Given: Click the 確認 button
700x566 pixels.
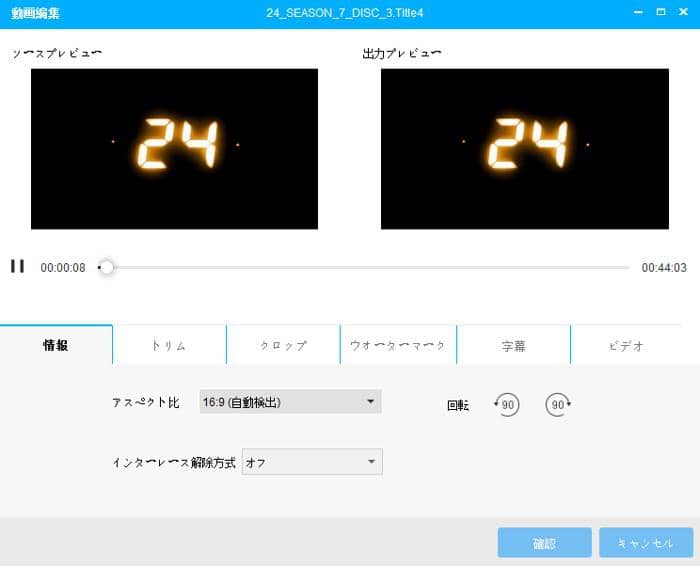Looking at the screenshot, I should (x=545, y=543).
